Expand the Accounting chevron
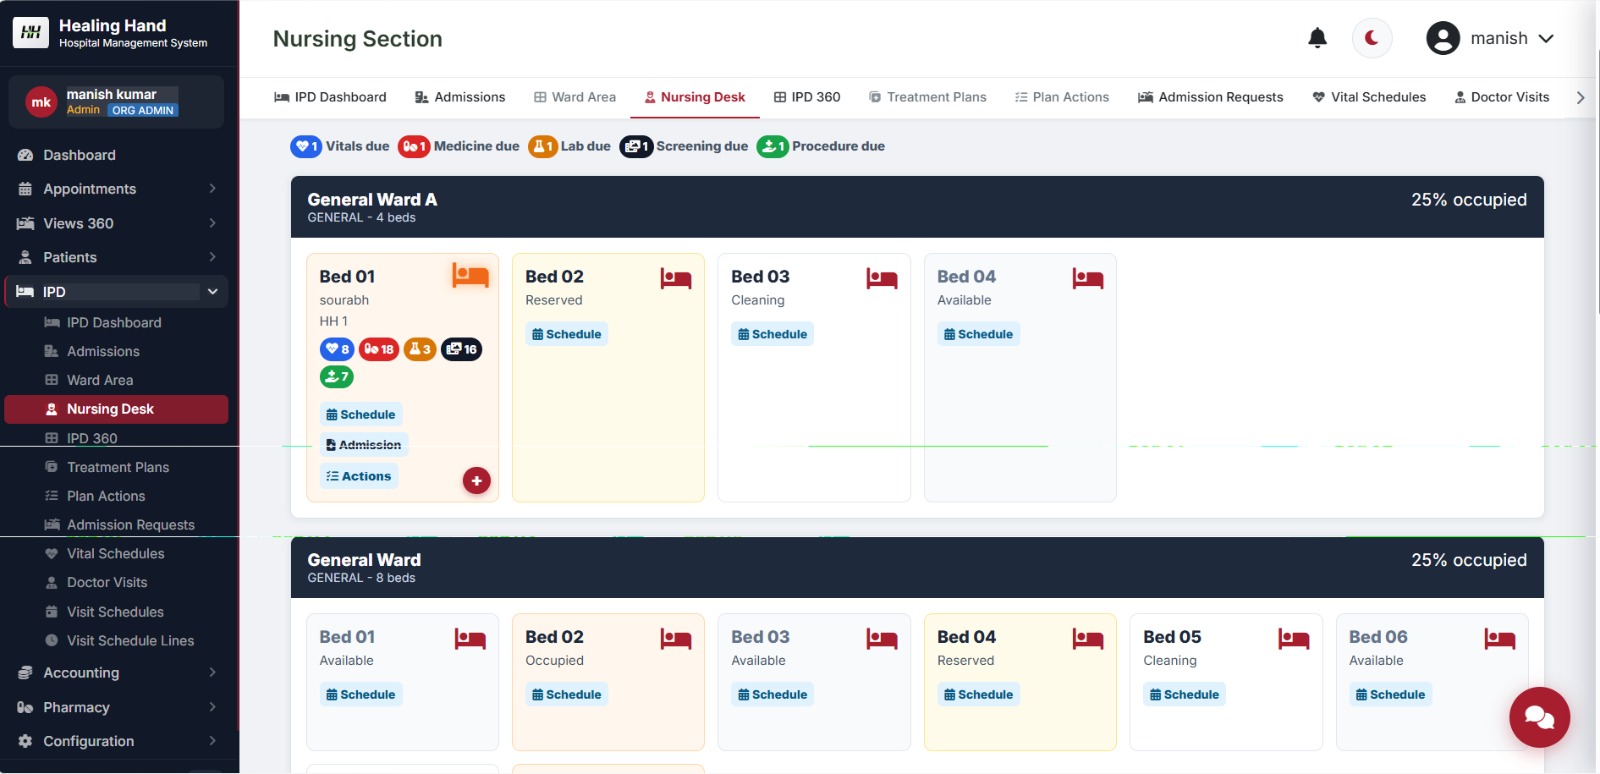 pyautogui.click(x=212, y=673)
